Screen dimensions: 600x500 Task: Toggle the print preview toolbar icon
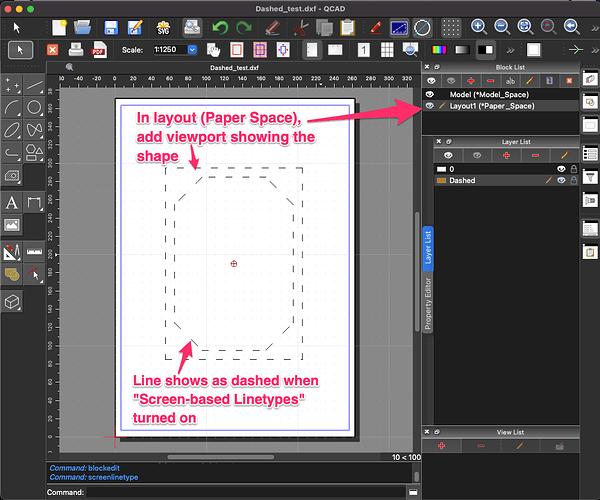[x=192, y=28]
